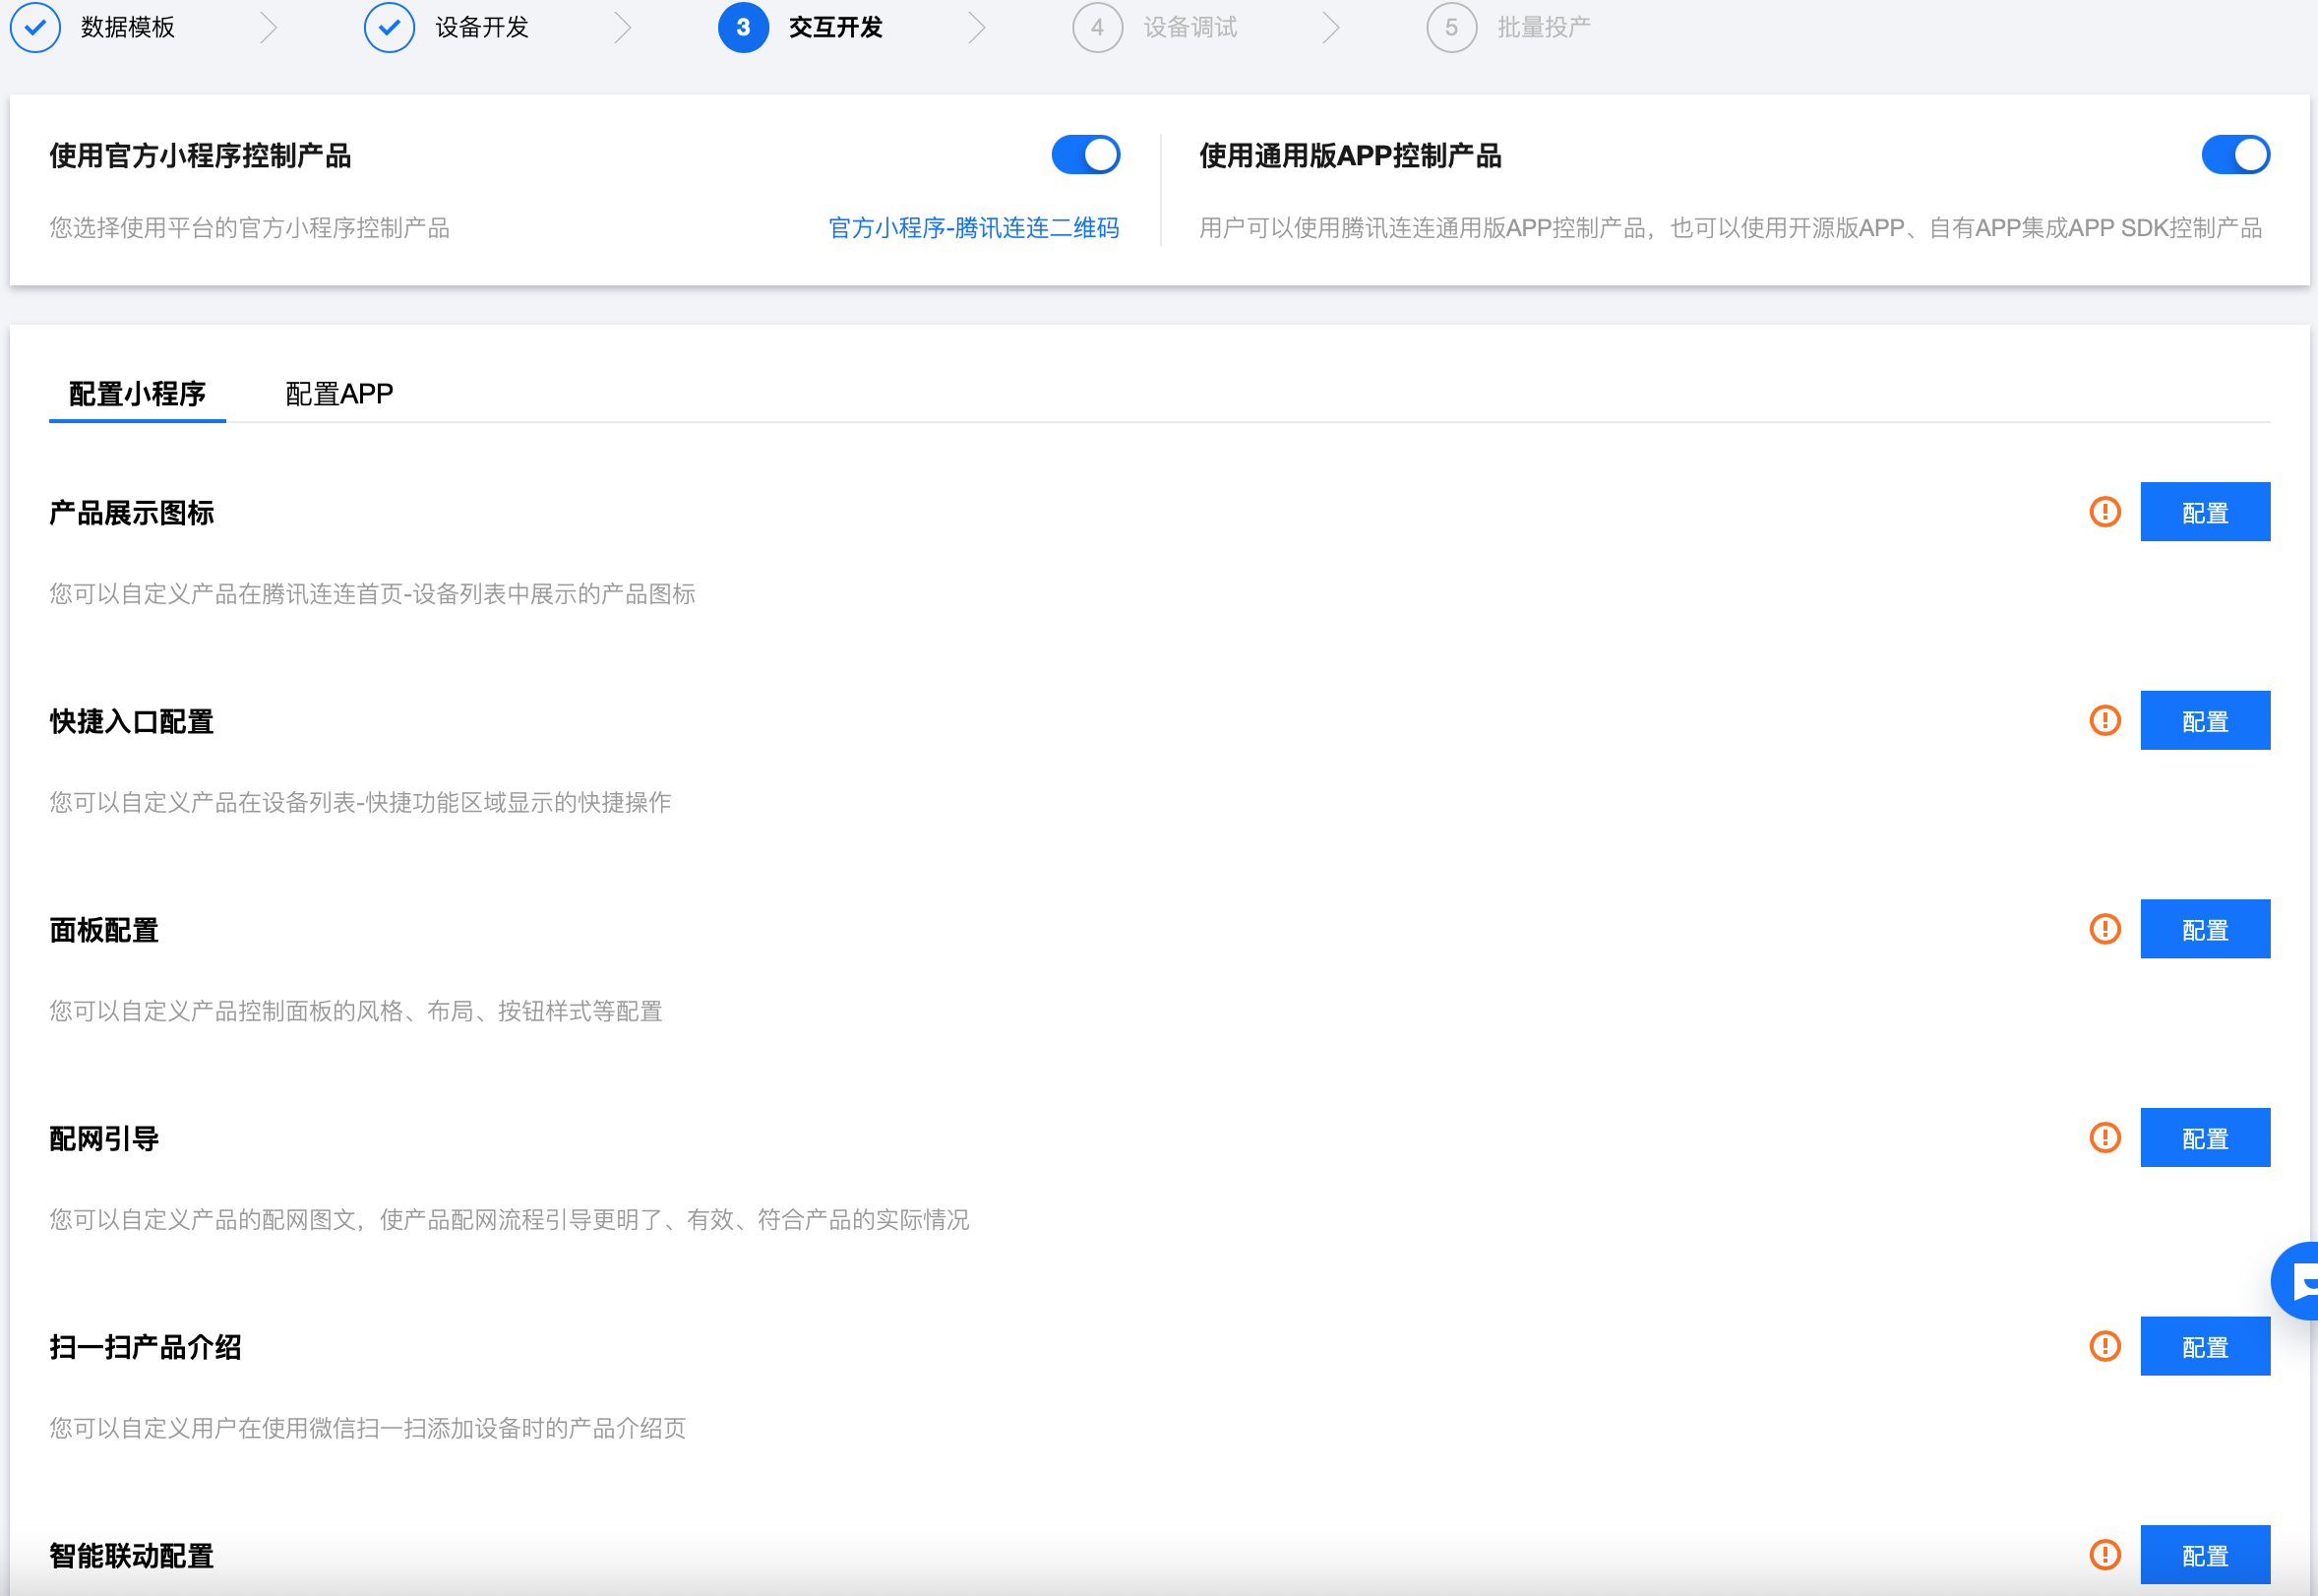Switch to the 配置APP tab
Screen dimensions: 2318x1596
[339, 394]
